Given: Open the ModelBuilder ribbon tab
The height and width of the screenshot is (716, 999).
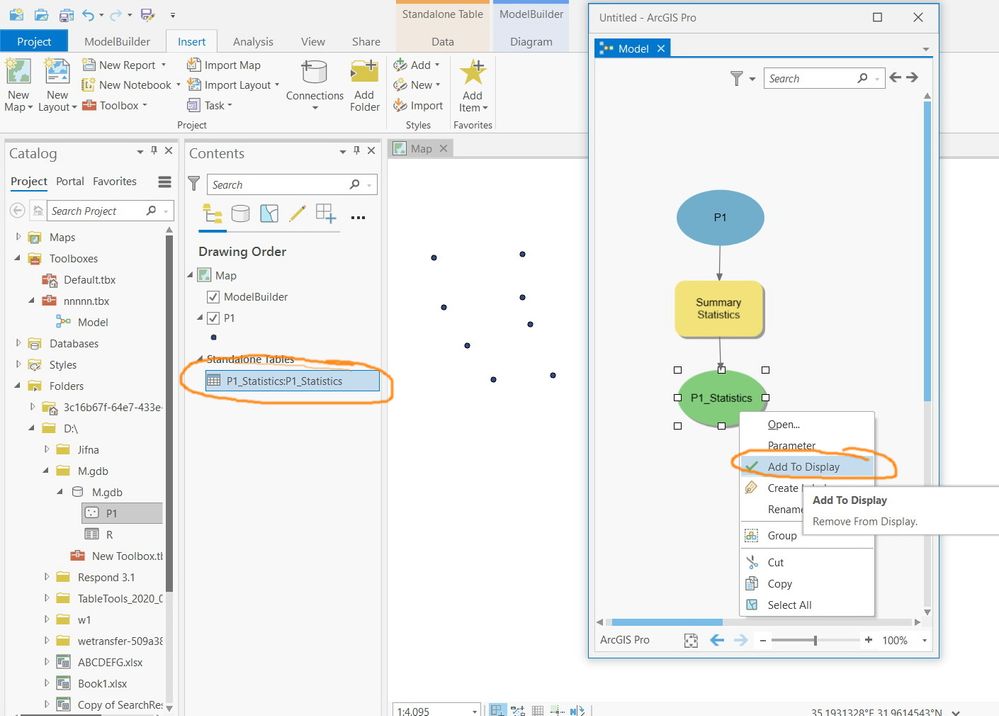Looking at the screenshot, I should pos(117,41).
